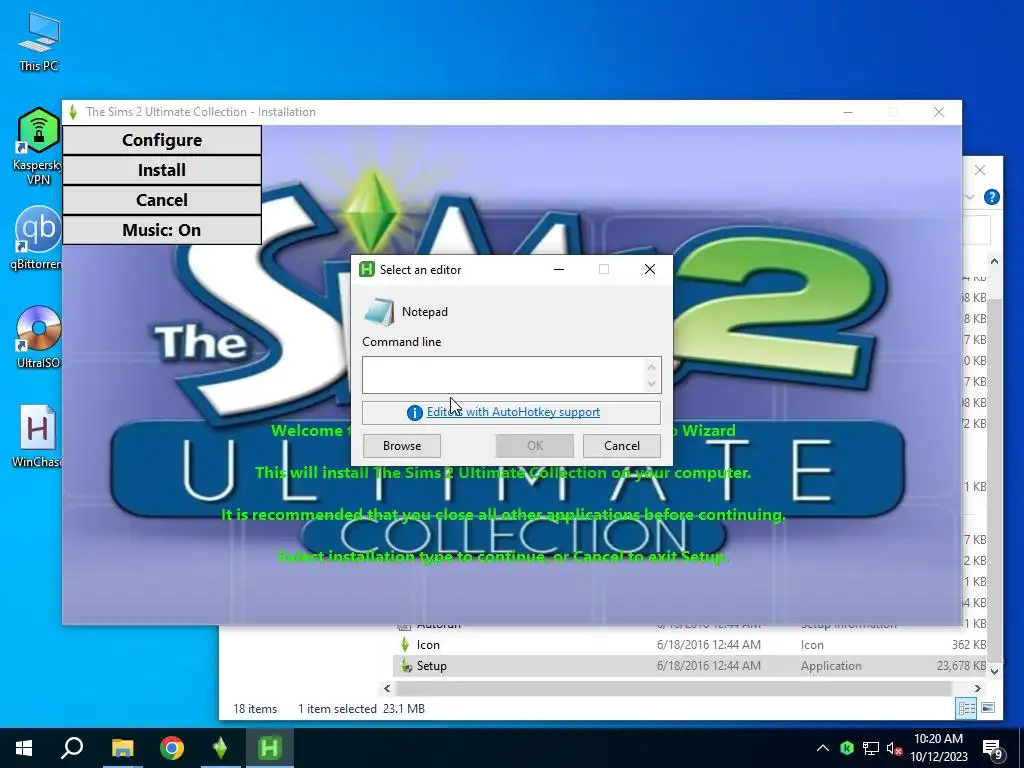Open taskbar Search

72,748
